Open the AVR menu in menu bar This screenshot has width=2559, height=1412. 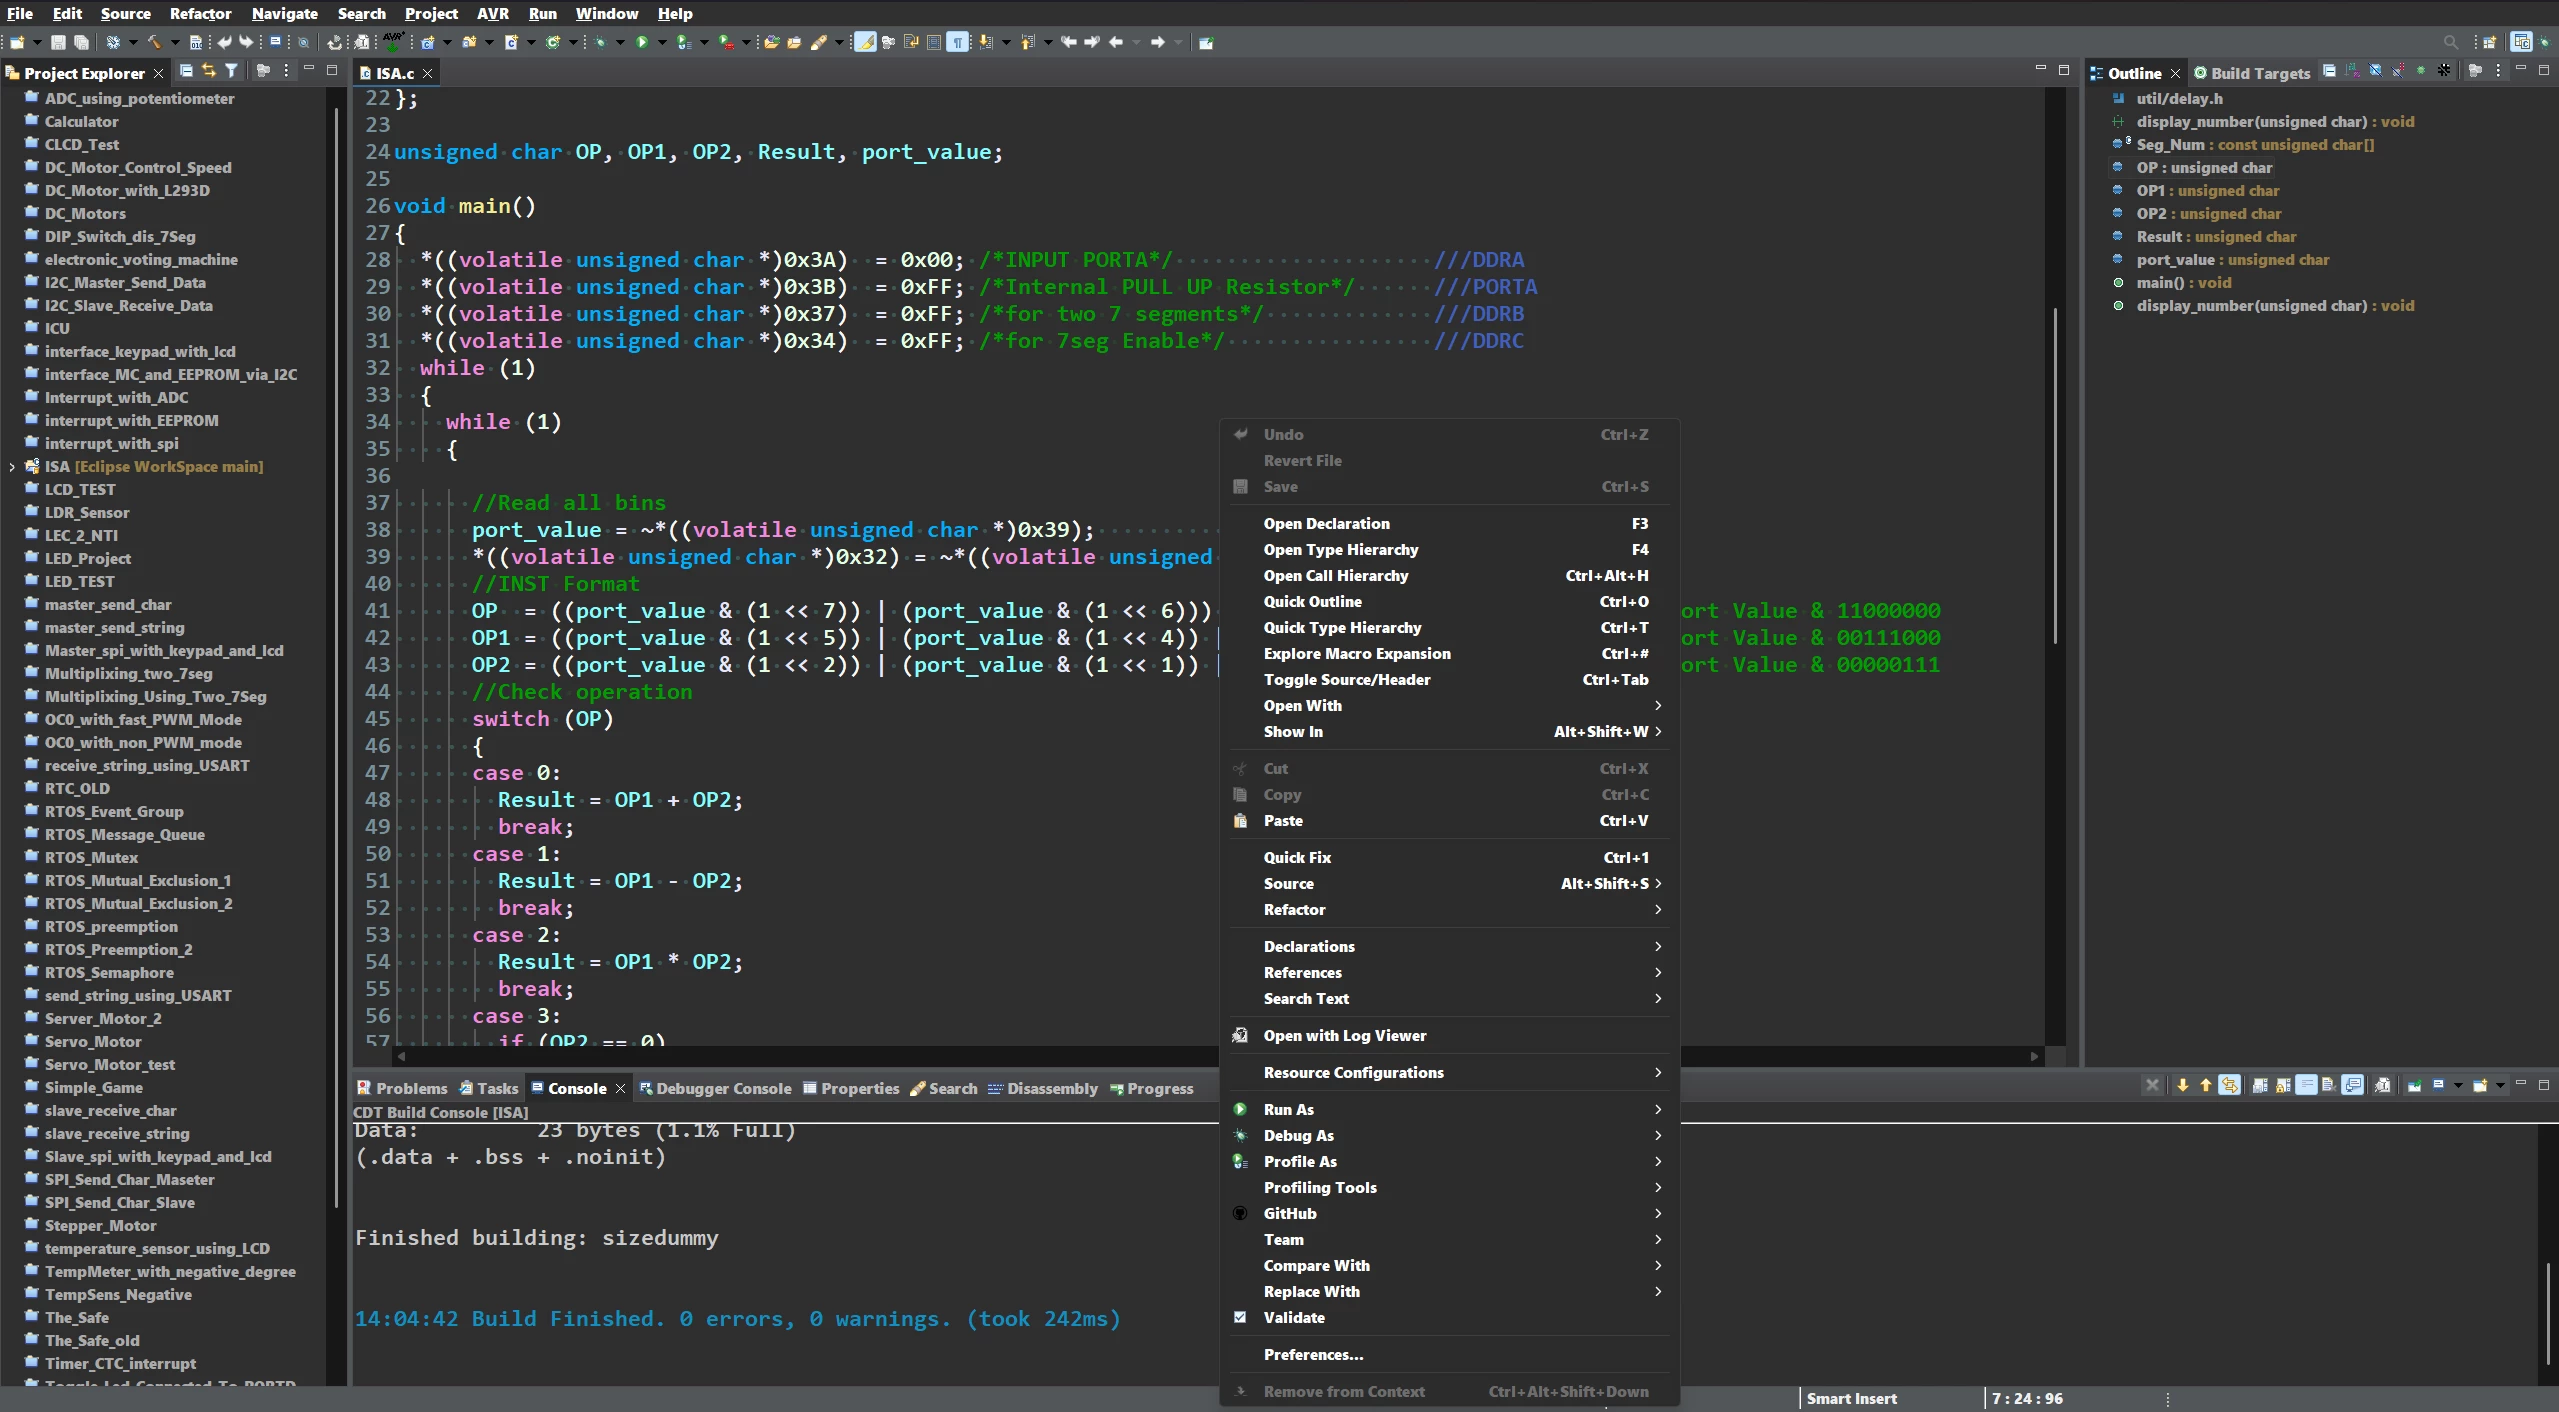pyautogui.click(x=492, y=13)
